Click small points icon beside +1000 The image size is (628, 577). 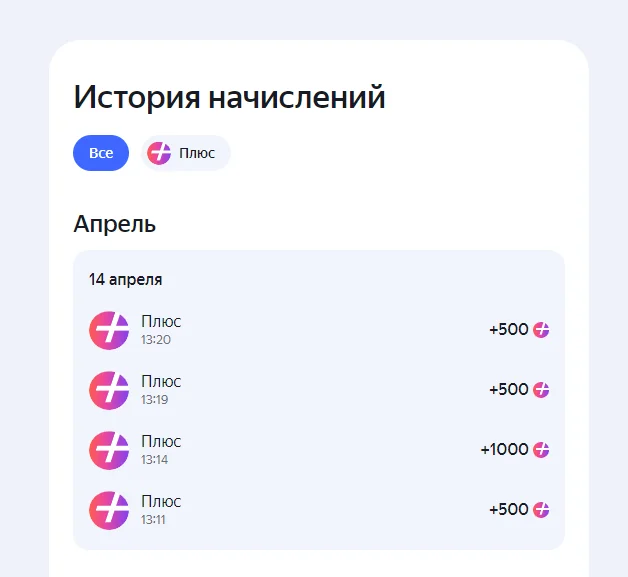coord(541,450)
